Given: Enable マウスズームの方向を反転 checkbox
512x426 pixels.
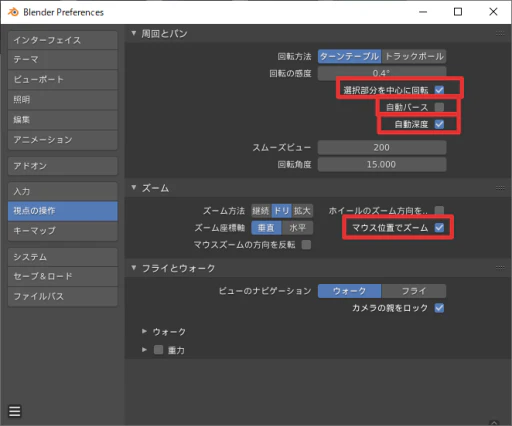Looking at the screenshot, I should (306, 245).
